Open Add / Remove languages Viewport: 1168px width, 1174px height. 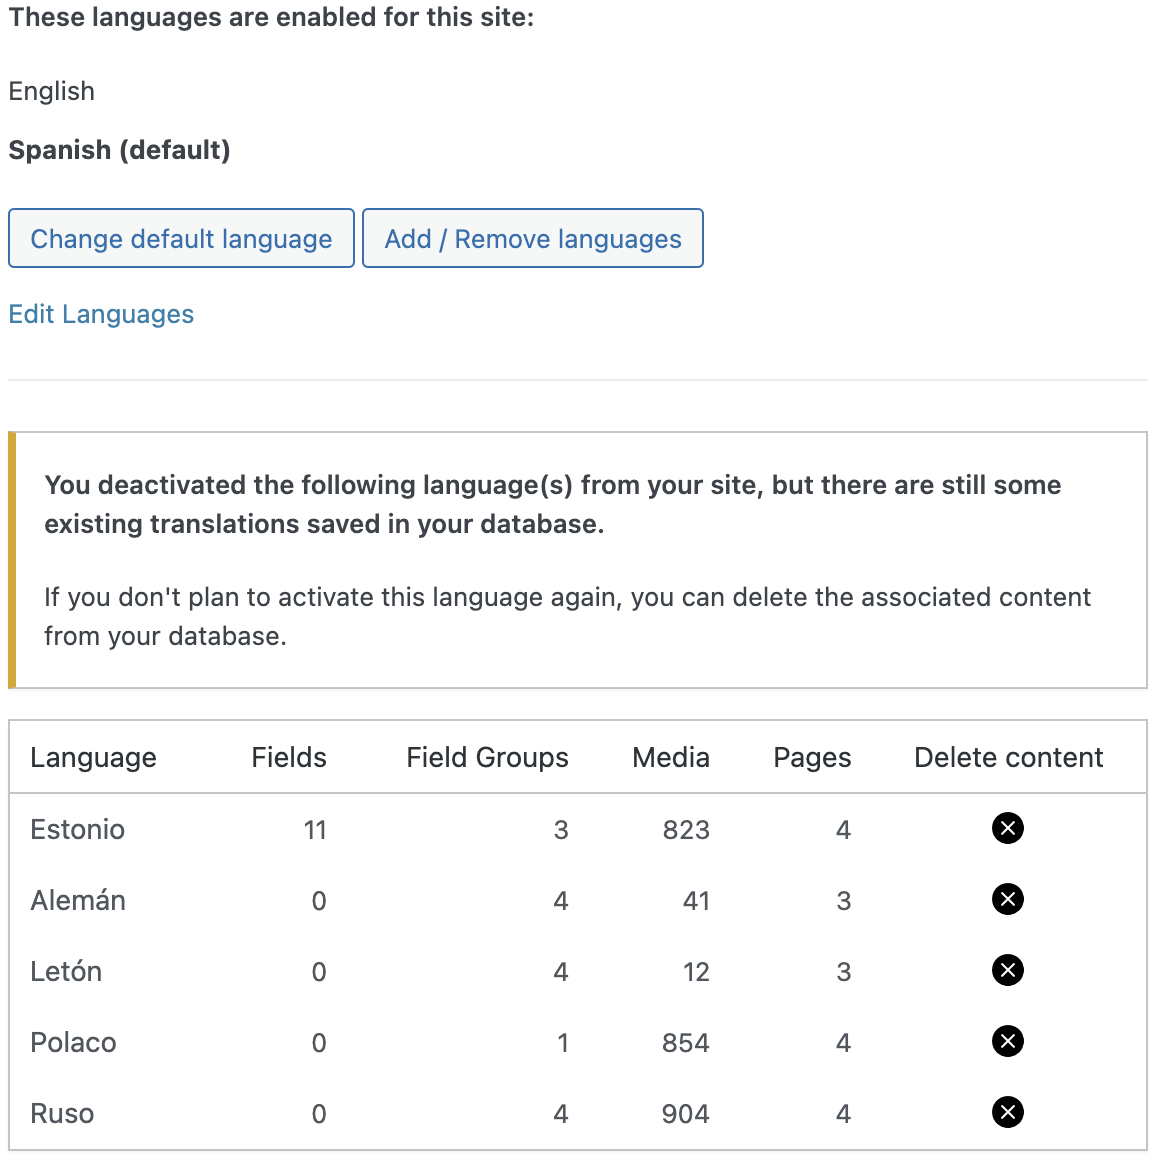pyautogui.click(x=533, y=238)
